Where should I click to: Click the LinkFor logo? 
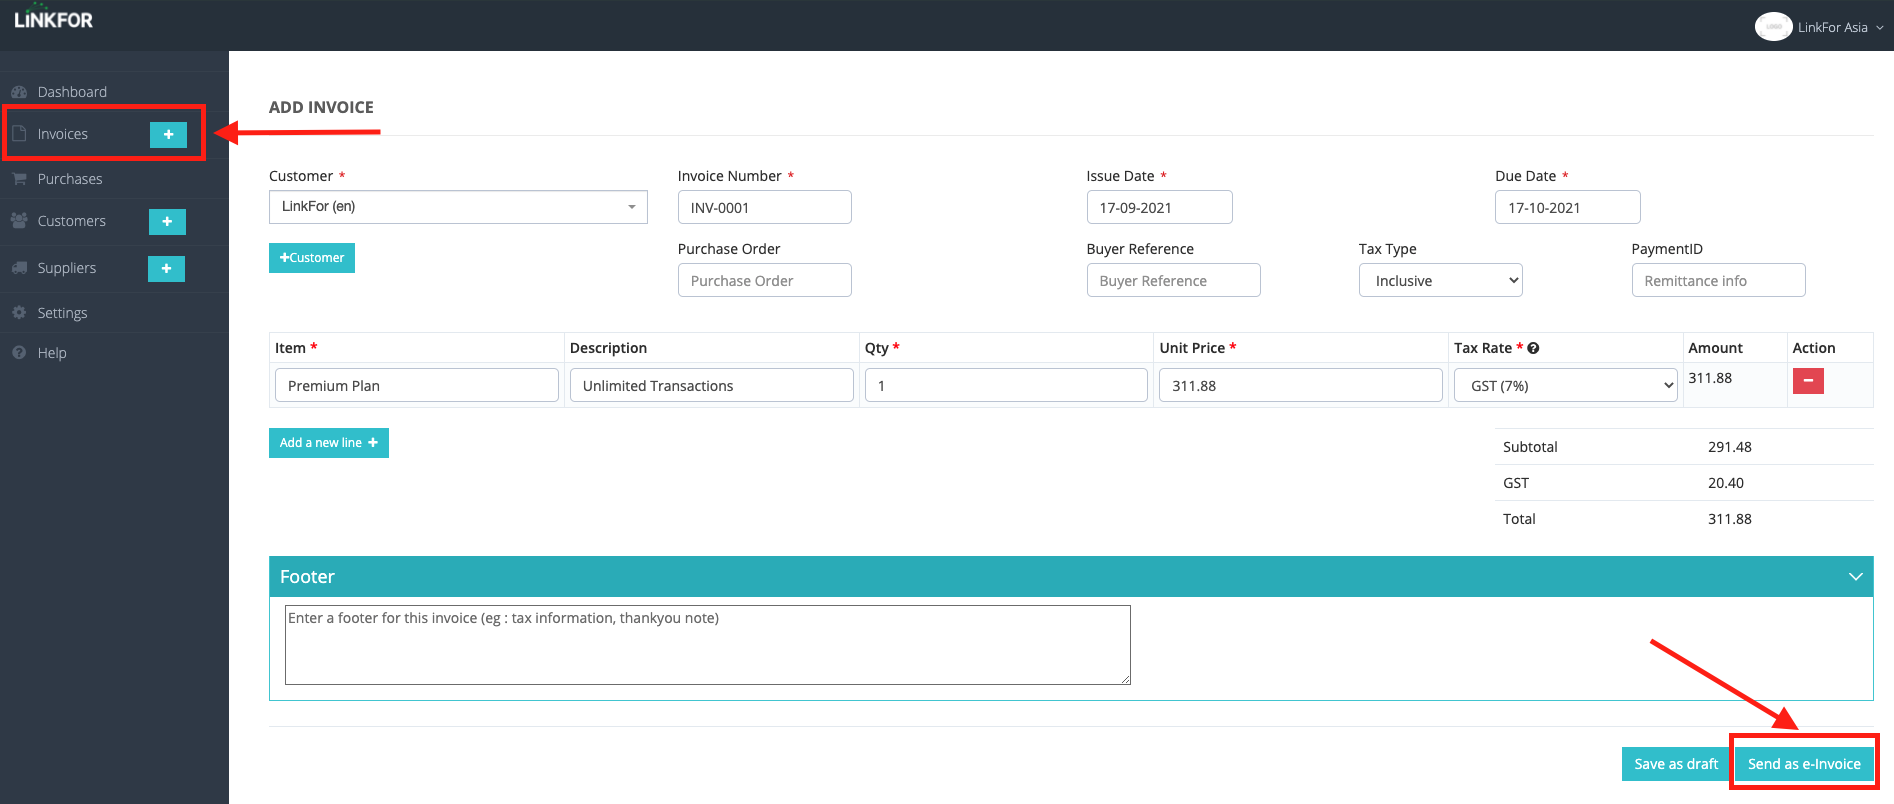pos(53,18)
